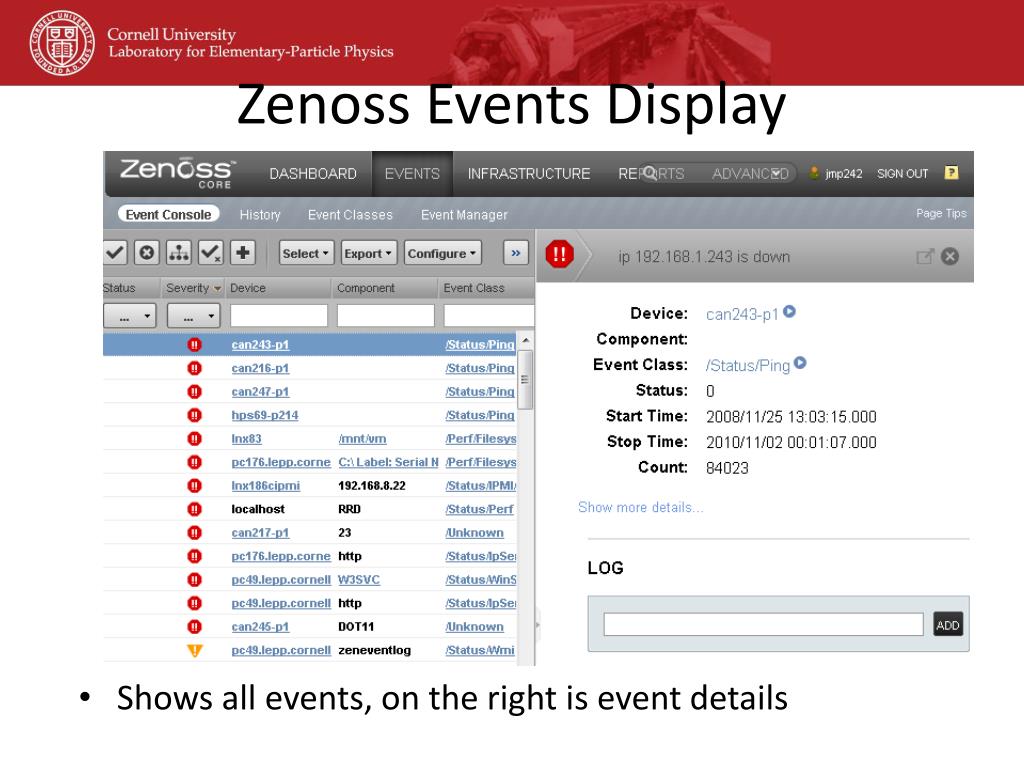
Task: Open the Select dropdown menu
Action: [x=306, y=253]
